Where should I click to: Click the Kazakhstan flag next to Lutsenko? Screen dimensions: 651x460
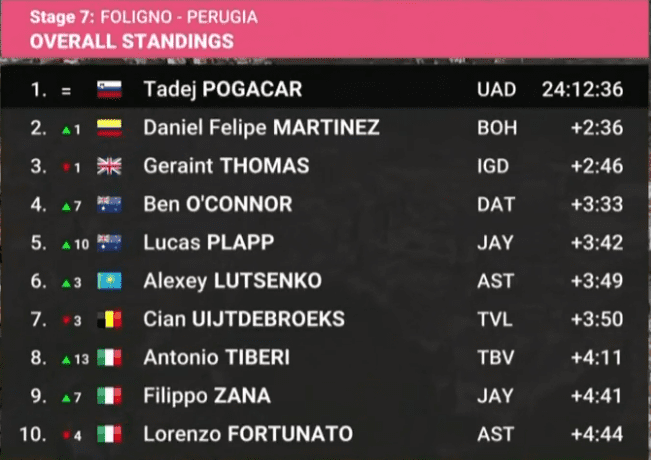(x=109, y=281)
